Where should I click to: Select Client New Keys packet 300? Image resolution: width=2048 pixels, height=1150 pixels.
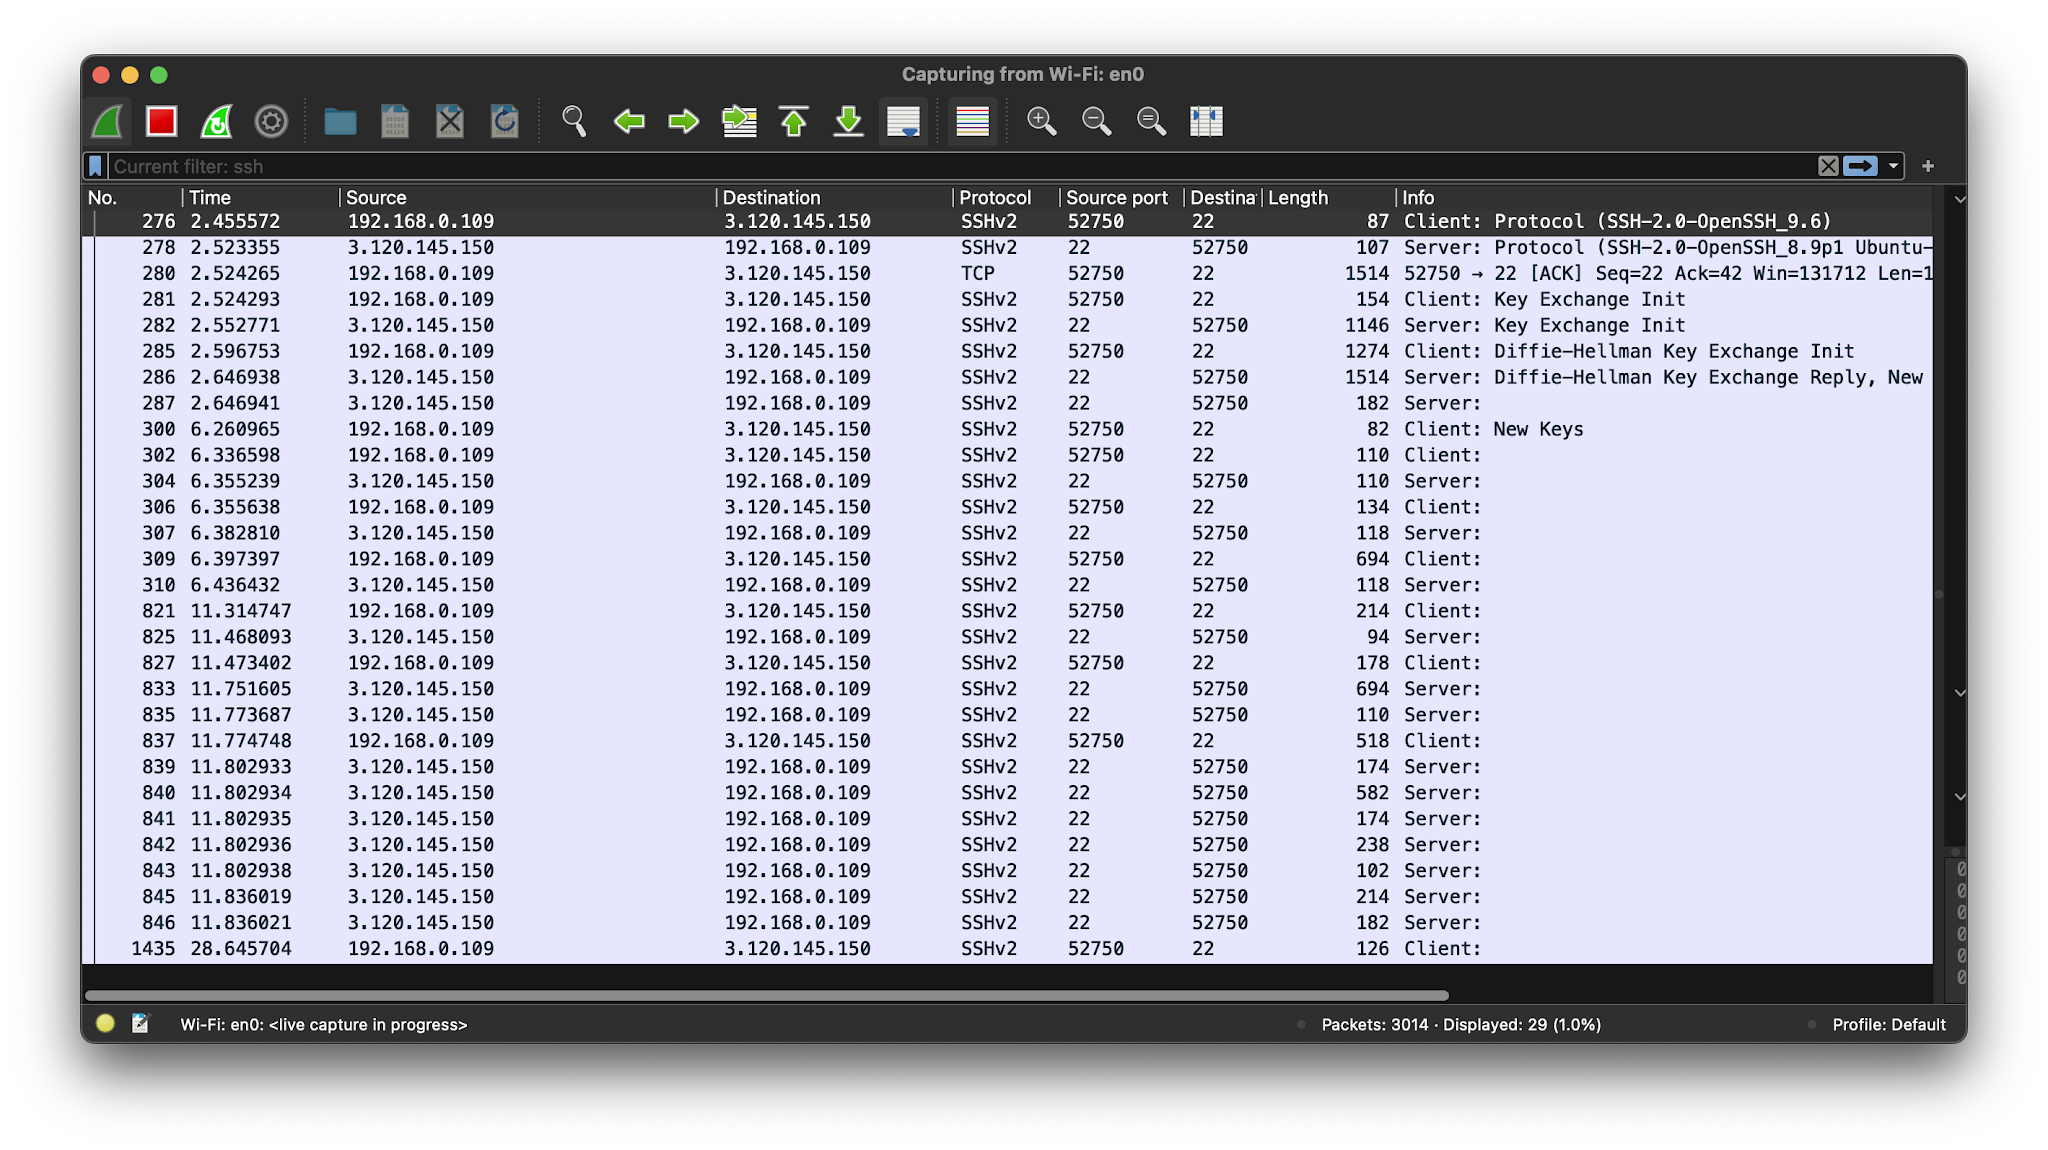[1008, 429]
